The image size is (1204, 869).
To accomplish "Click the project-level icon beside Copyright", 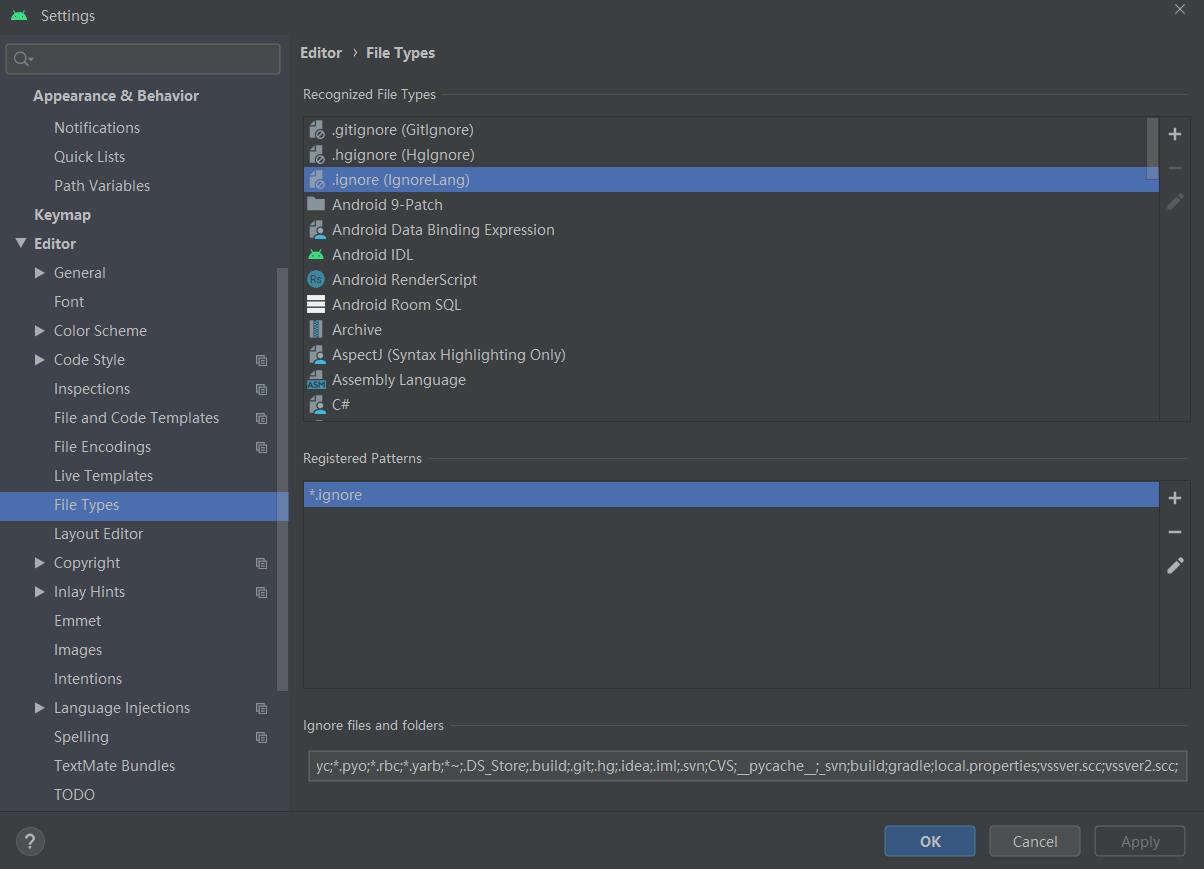I will (262, 563).
